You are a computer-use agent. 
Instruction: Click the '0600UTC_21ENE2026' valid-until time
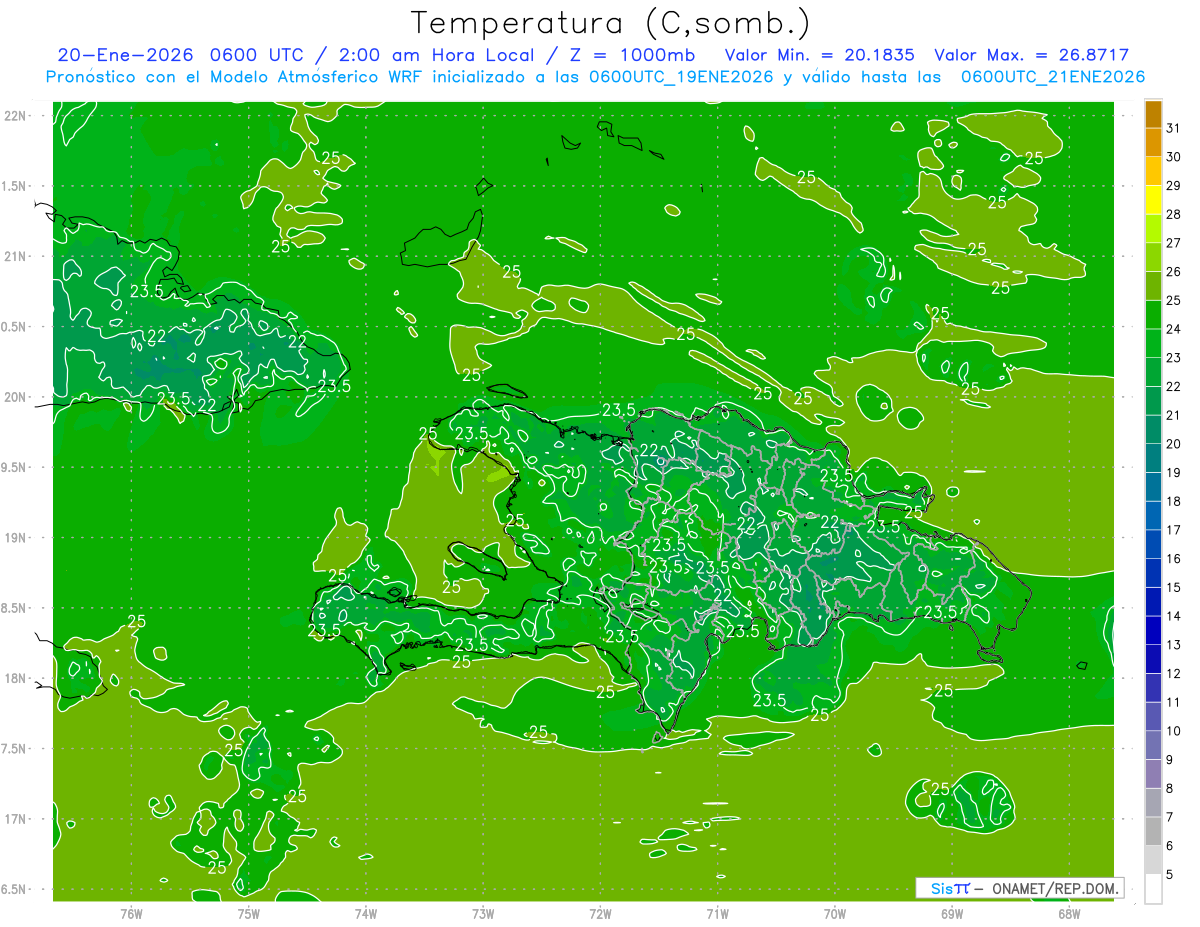point(1053,77)
